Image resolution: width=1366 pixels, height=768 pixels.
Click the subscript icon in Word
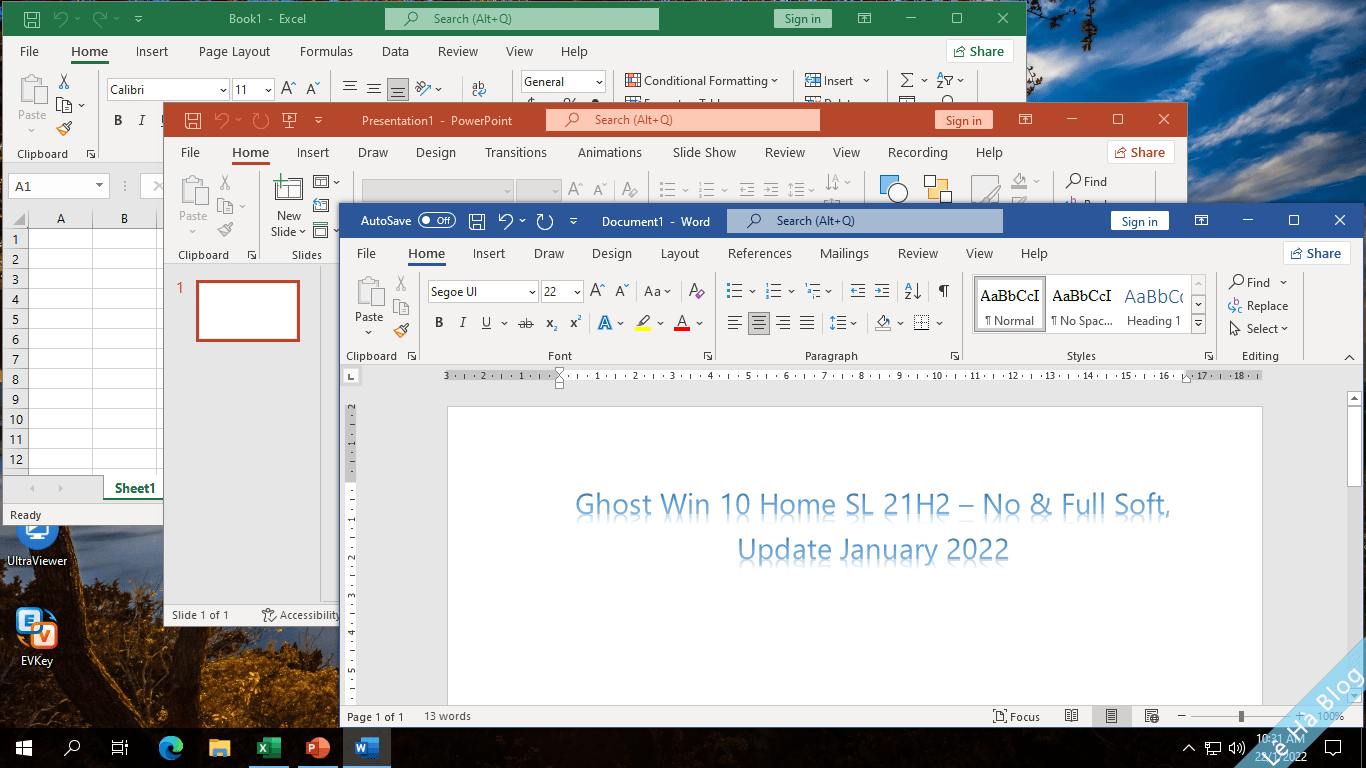click(x=551, y=322)
